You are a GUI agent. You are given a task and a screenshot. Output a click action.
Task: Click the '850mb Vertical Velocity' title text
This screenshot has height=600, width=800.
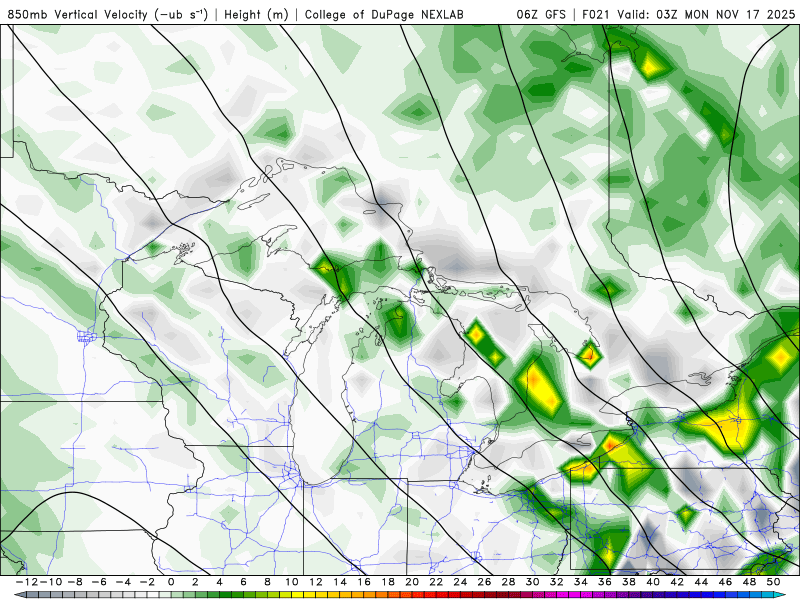point(78,14)
